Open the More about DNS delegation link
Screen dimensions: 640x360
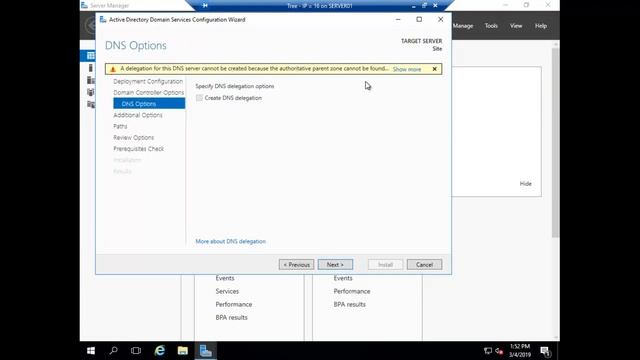pos(231,241)
